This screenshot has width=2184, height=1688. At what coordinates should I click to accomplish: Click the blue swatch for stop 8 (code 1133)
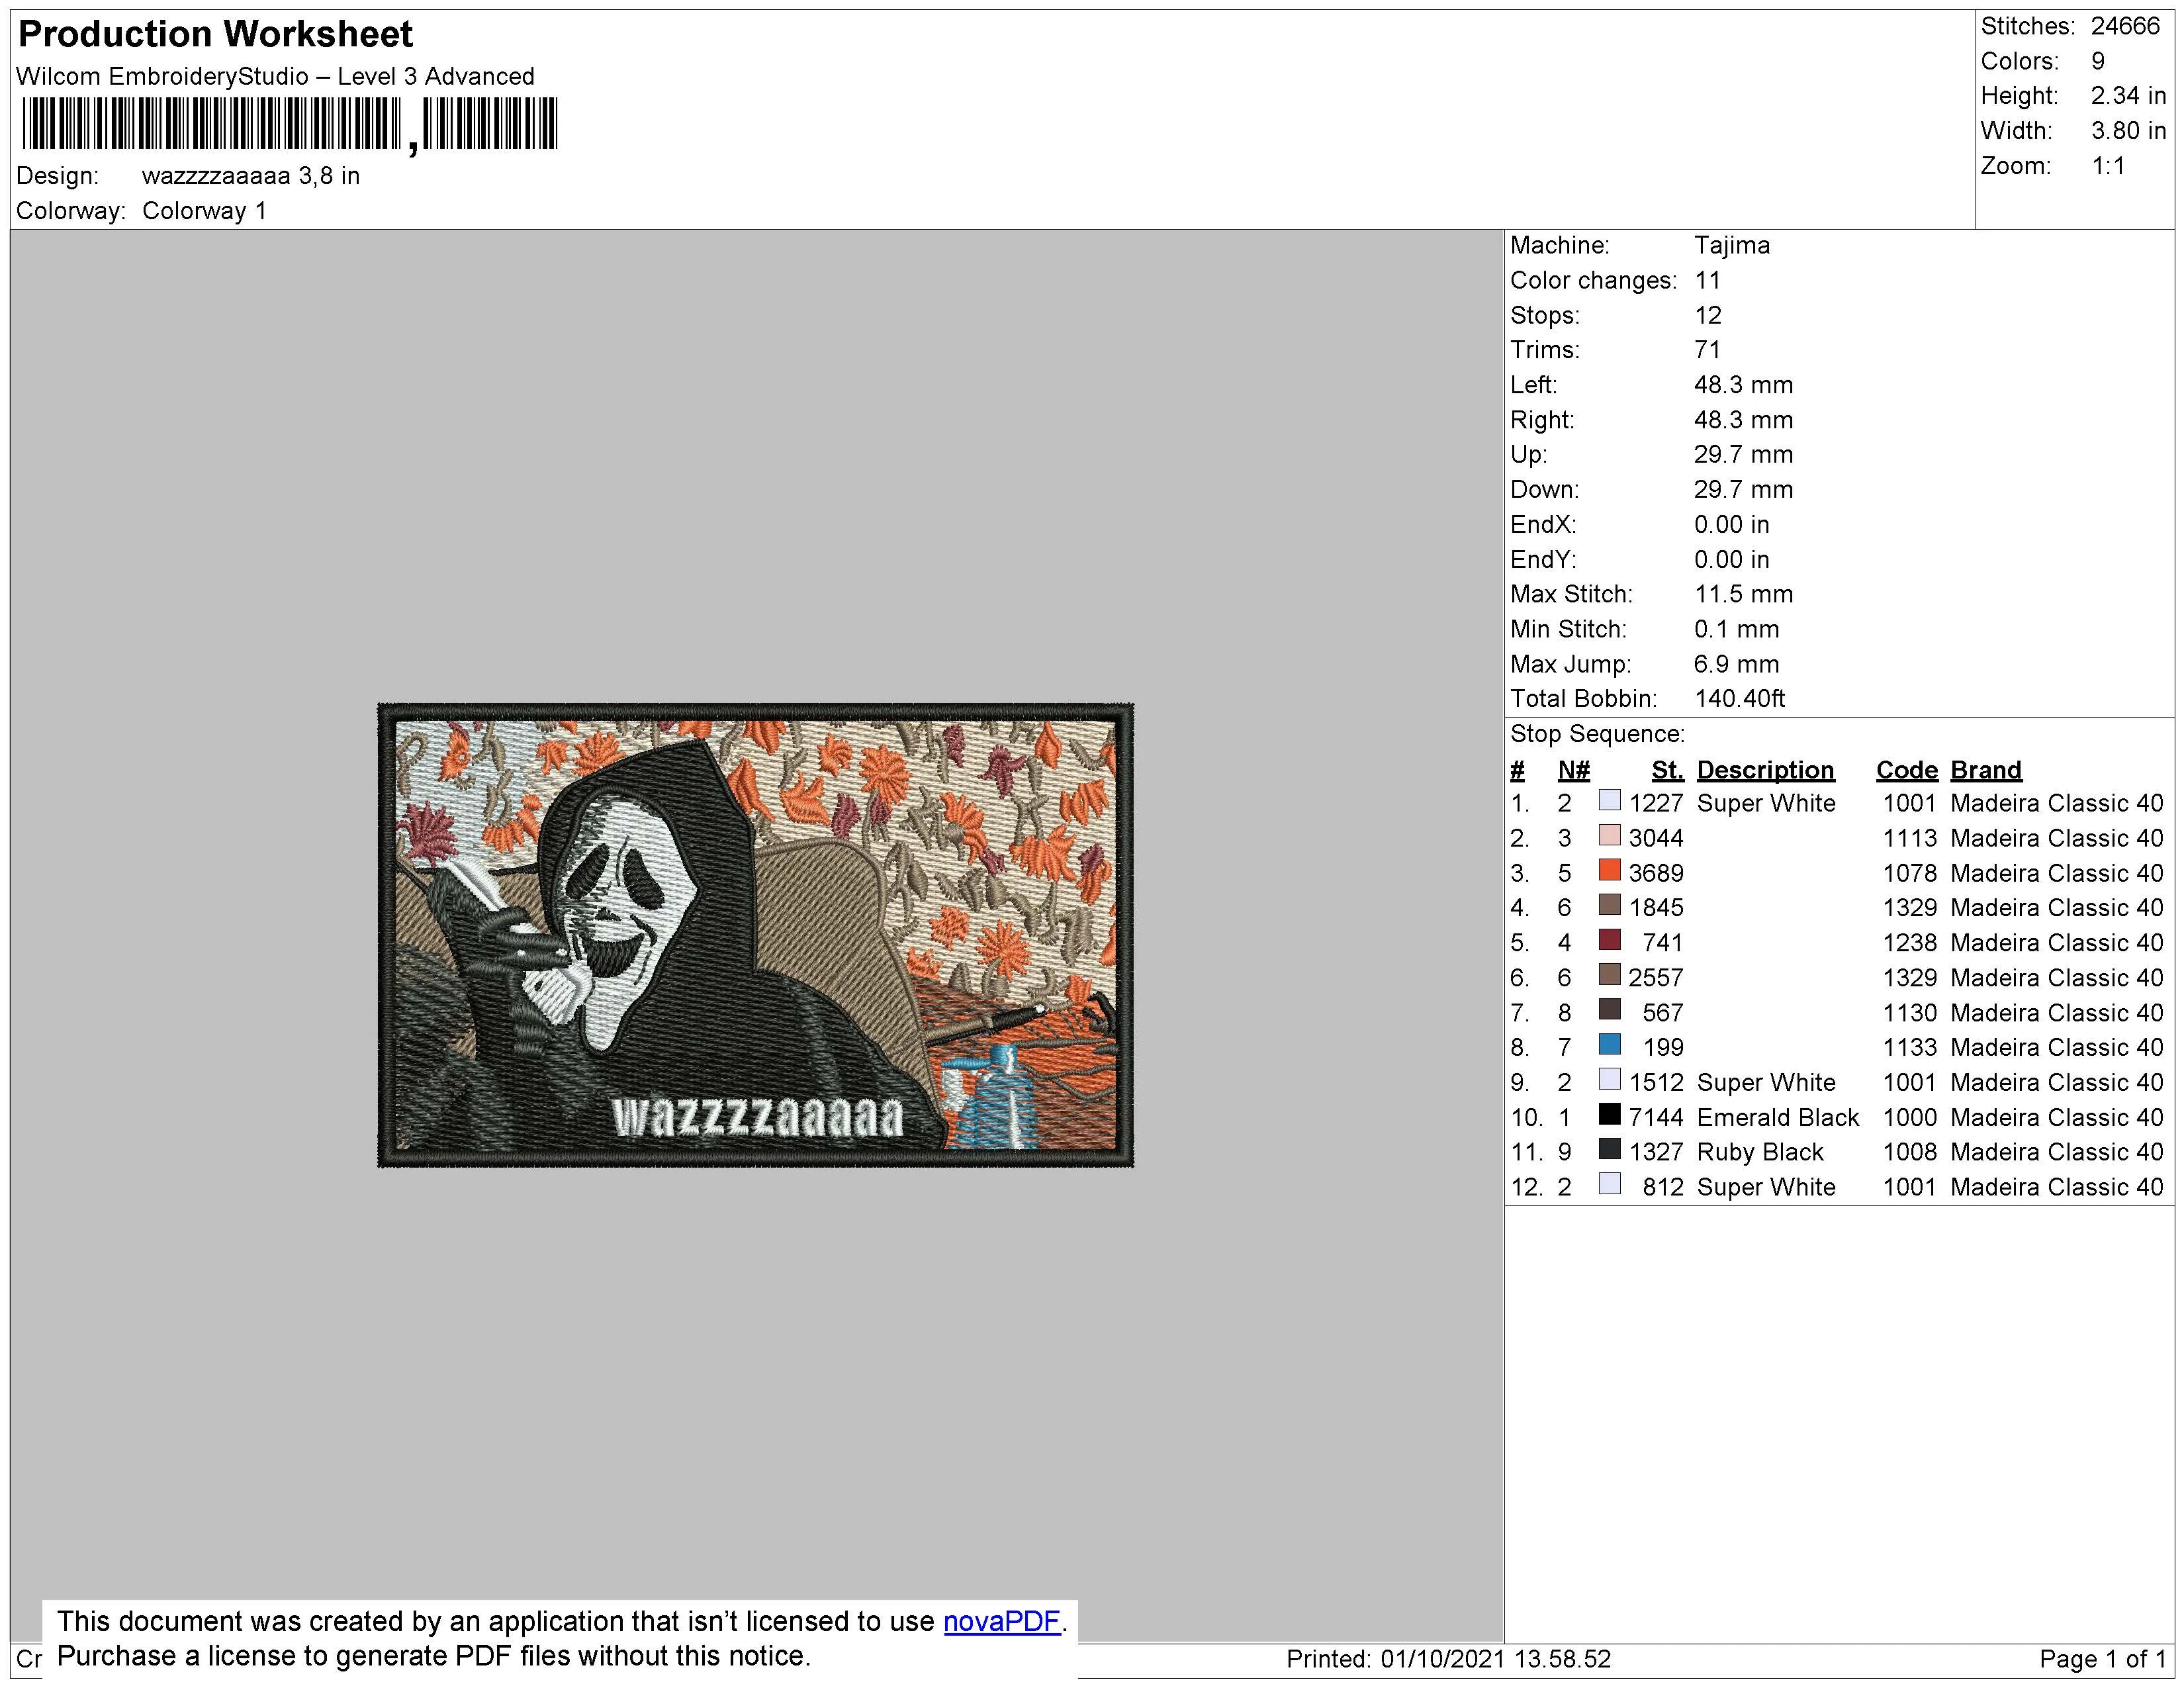[x=1609, y=1045]
